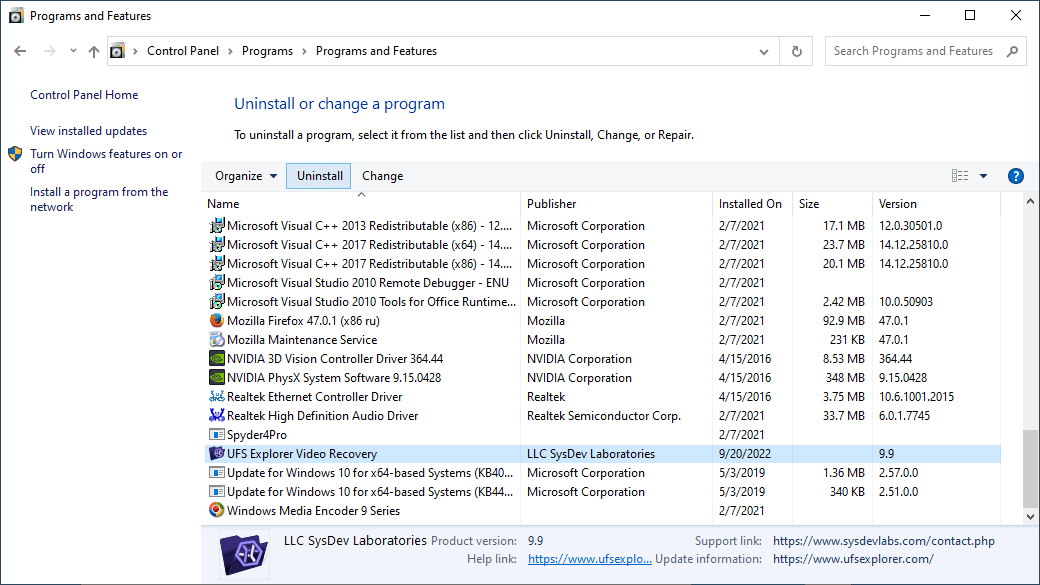This screenshot has width=1040, height=585.
Task: Click the Mozilla Maintenance Service icon
Action: [216, 340]
